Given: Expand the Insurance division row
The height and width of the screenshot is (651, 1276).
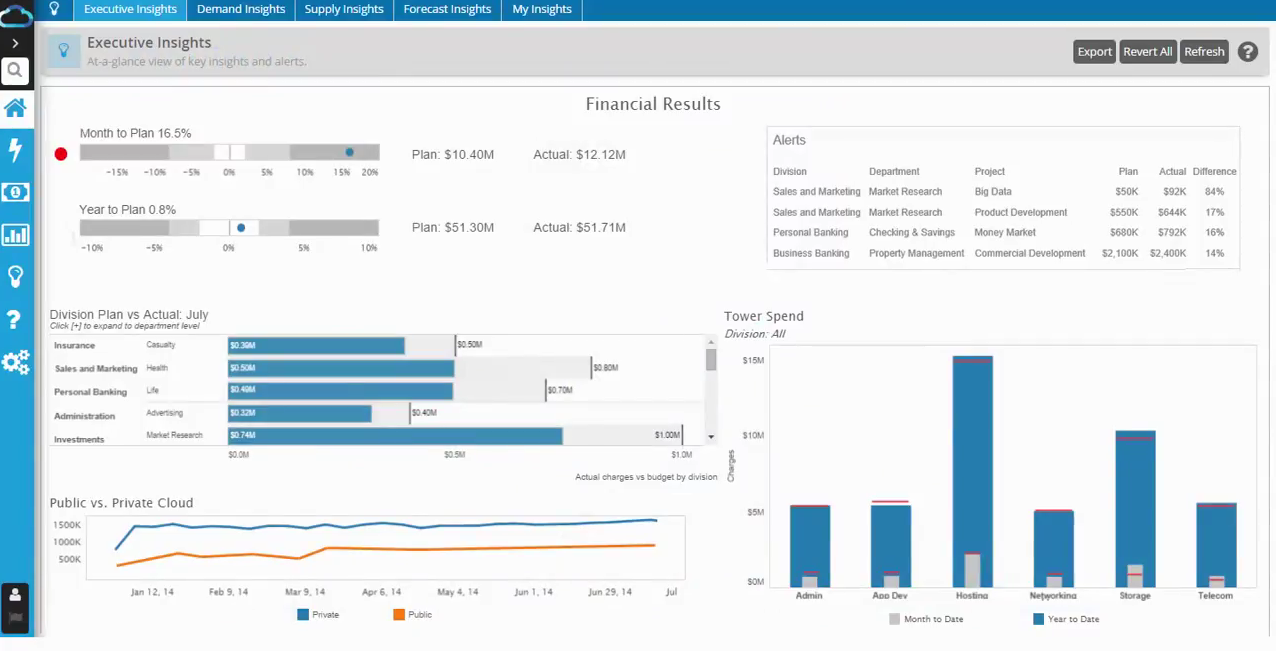Looking at the screenshot, I should point(75,345).
